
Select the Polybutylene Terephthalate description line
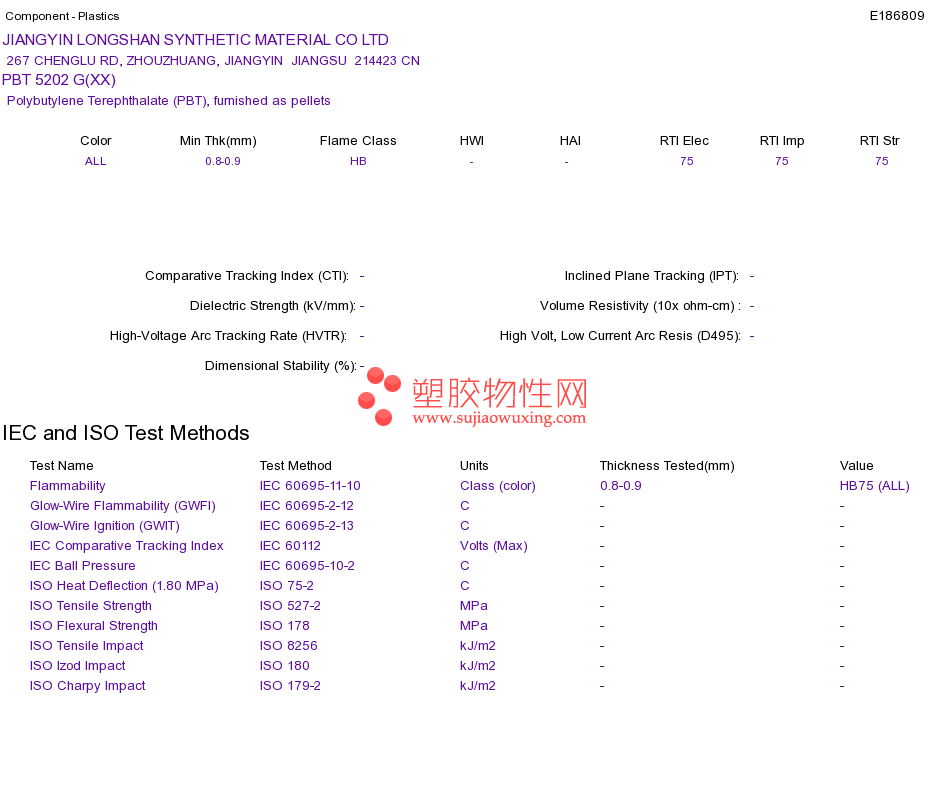(168, 101)
